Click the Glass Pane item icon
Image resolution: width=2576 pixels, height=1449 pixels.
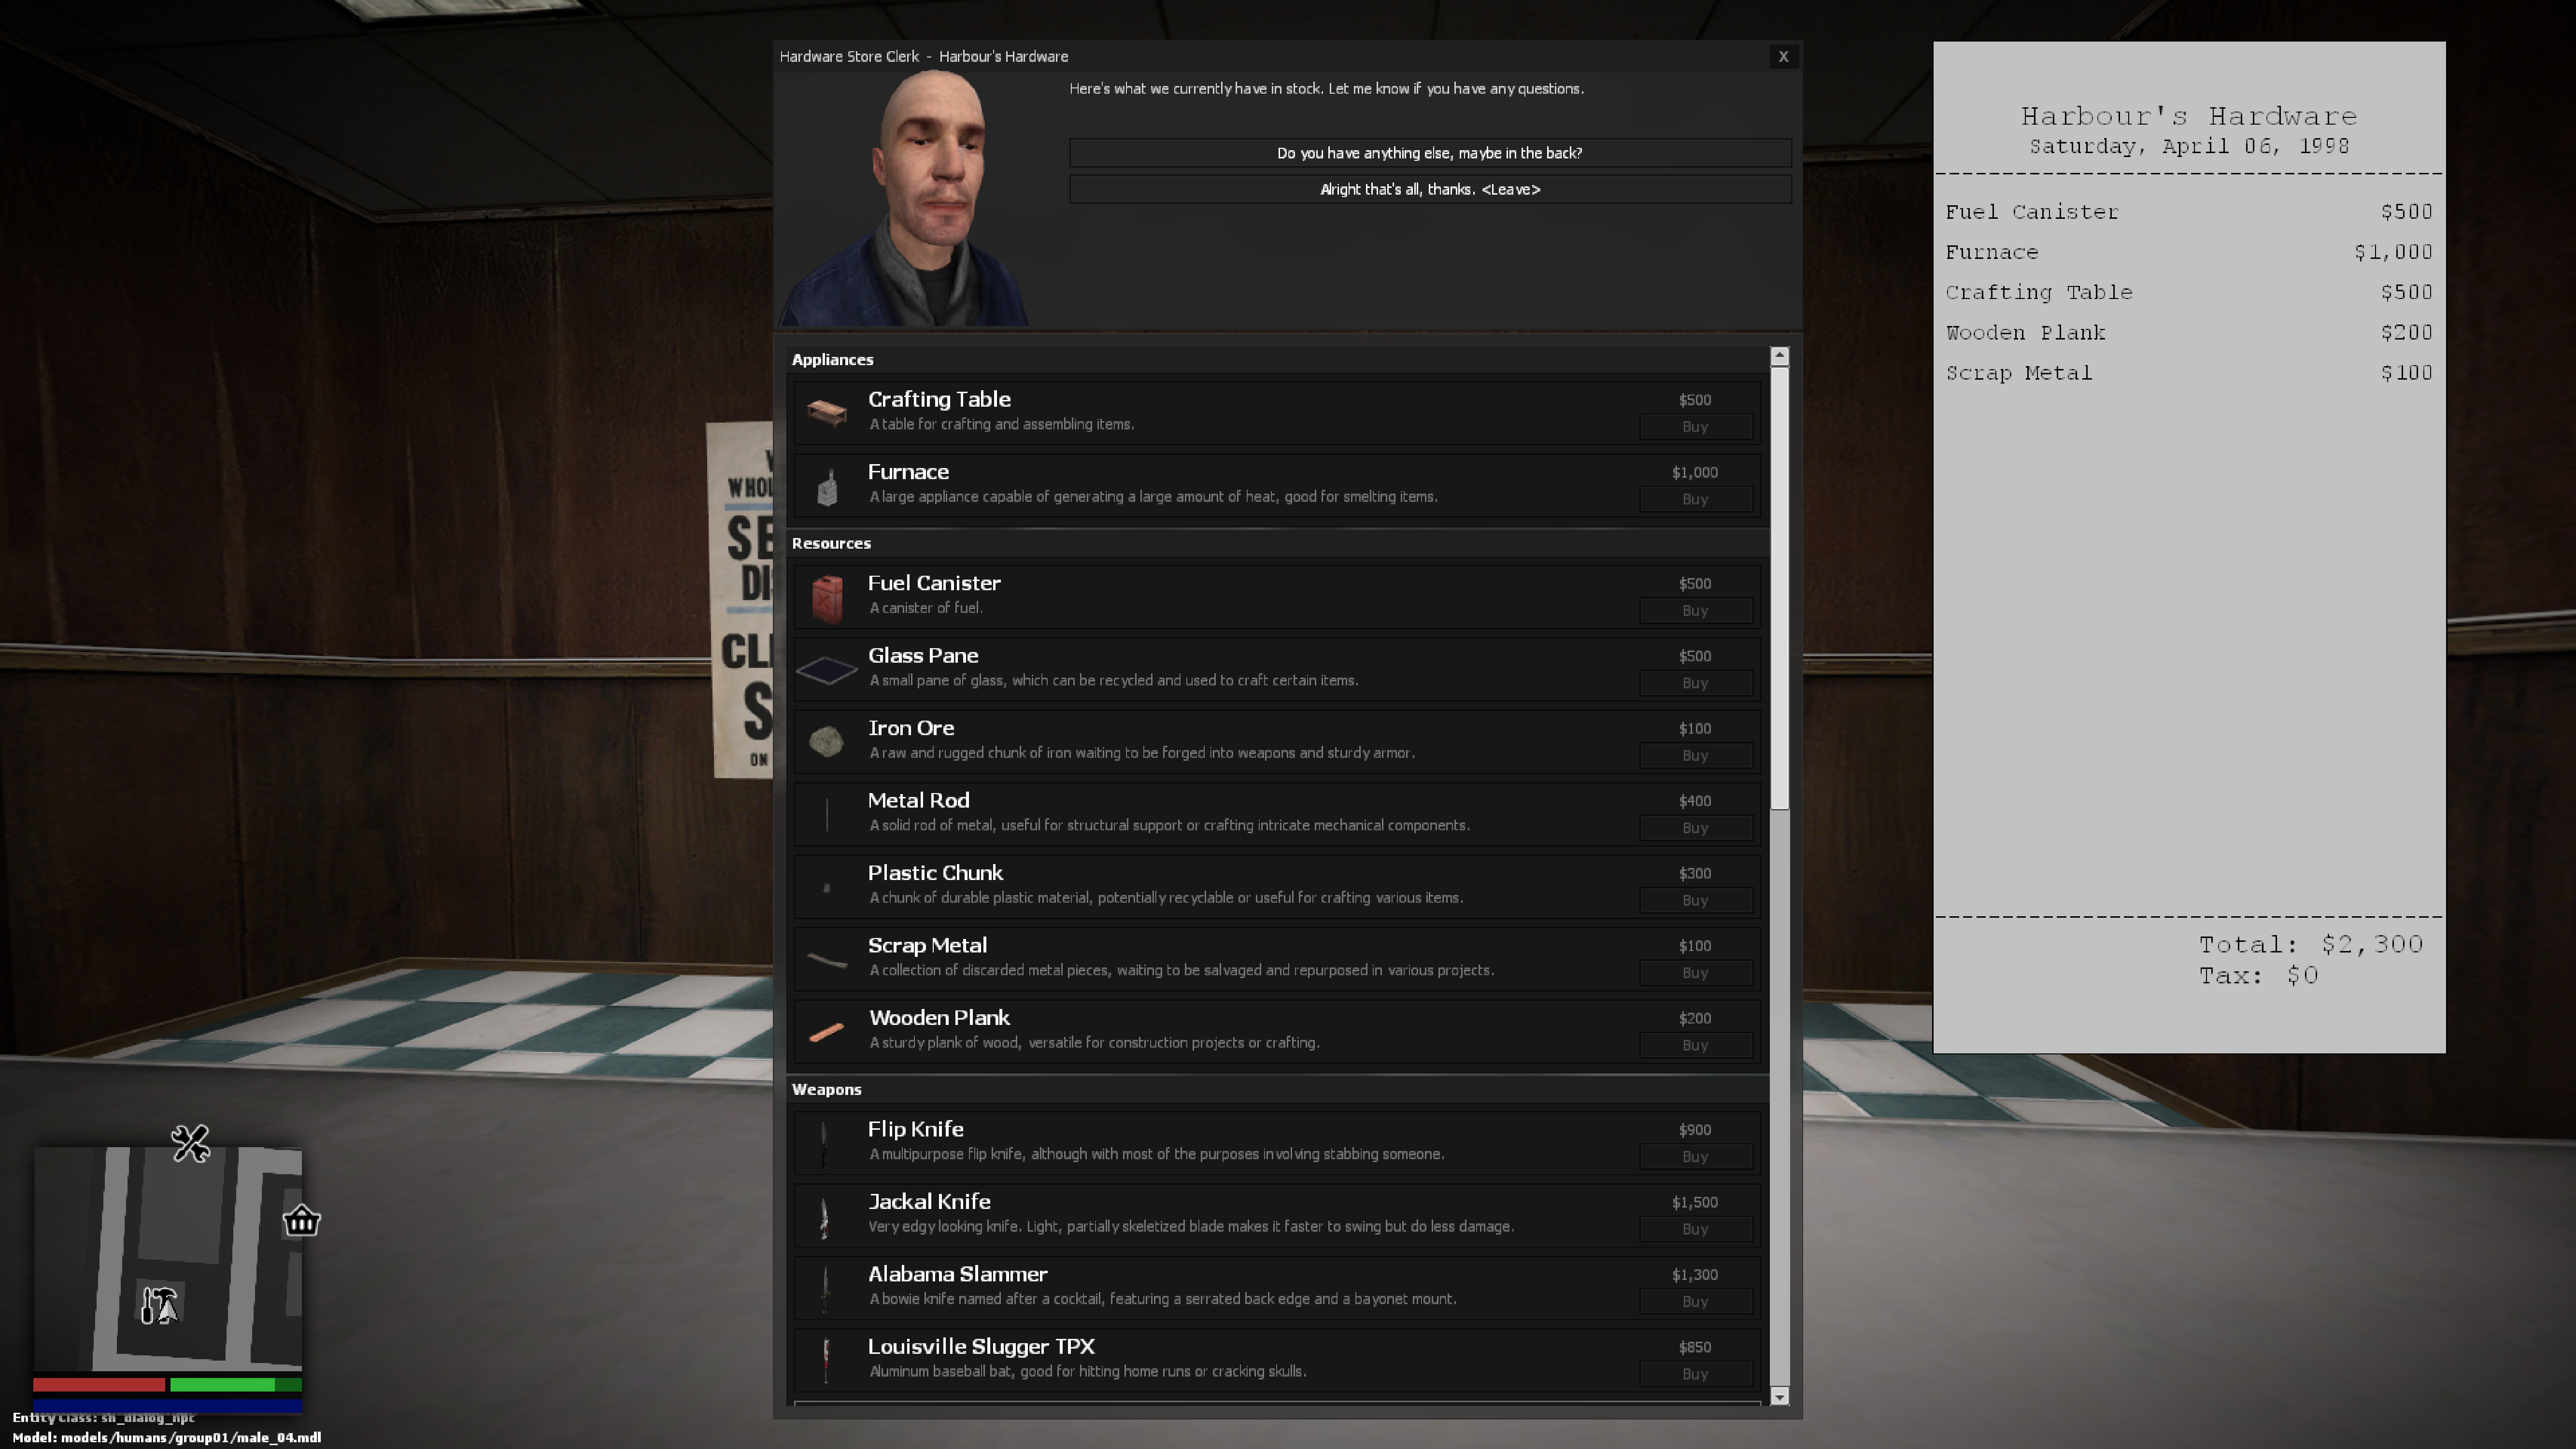[x=827, y=670]
